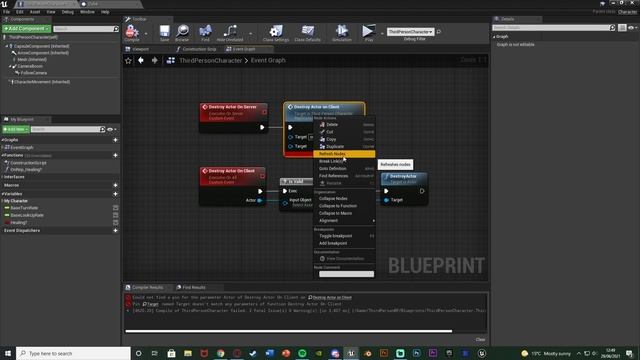The height and width of the screenshot is (360, 640).
Task: Save the blueprint with the Save icon
Action: click(164, 33)
